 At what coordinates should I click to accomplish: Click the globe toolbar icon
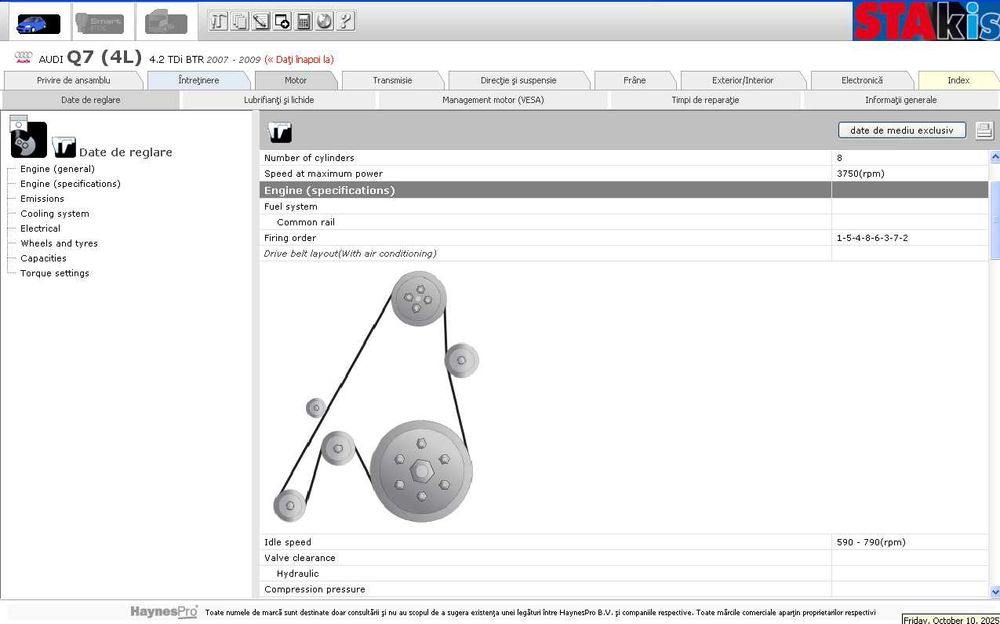(x=325, y=21)
